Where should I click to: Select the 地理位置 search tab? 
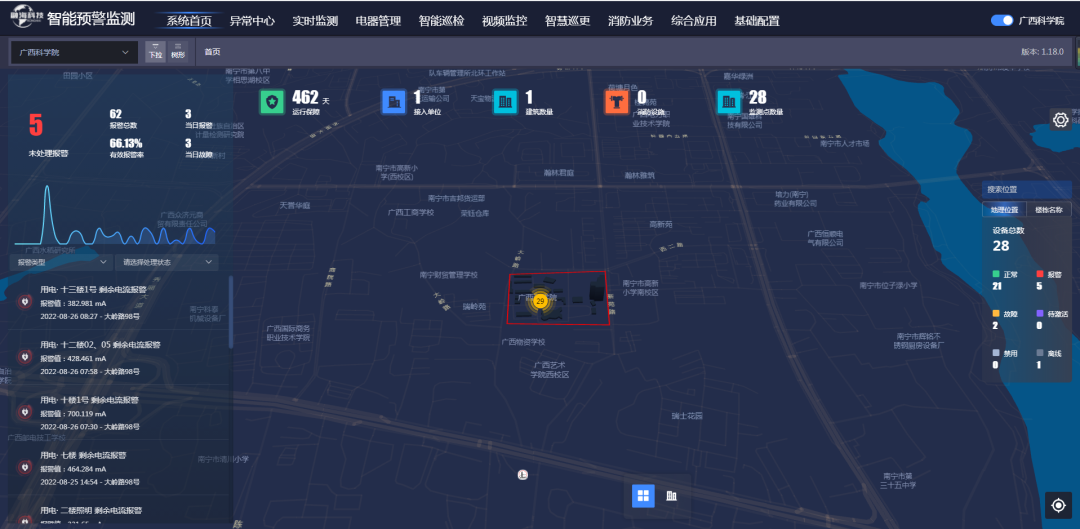(1004, 209)
